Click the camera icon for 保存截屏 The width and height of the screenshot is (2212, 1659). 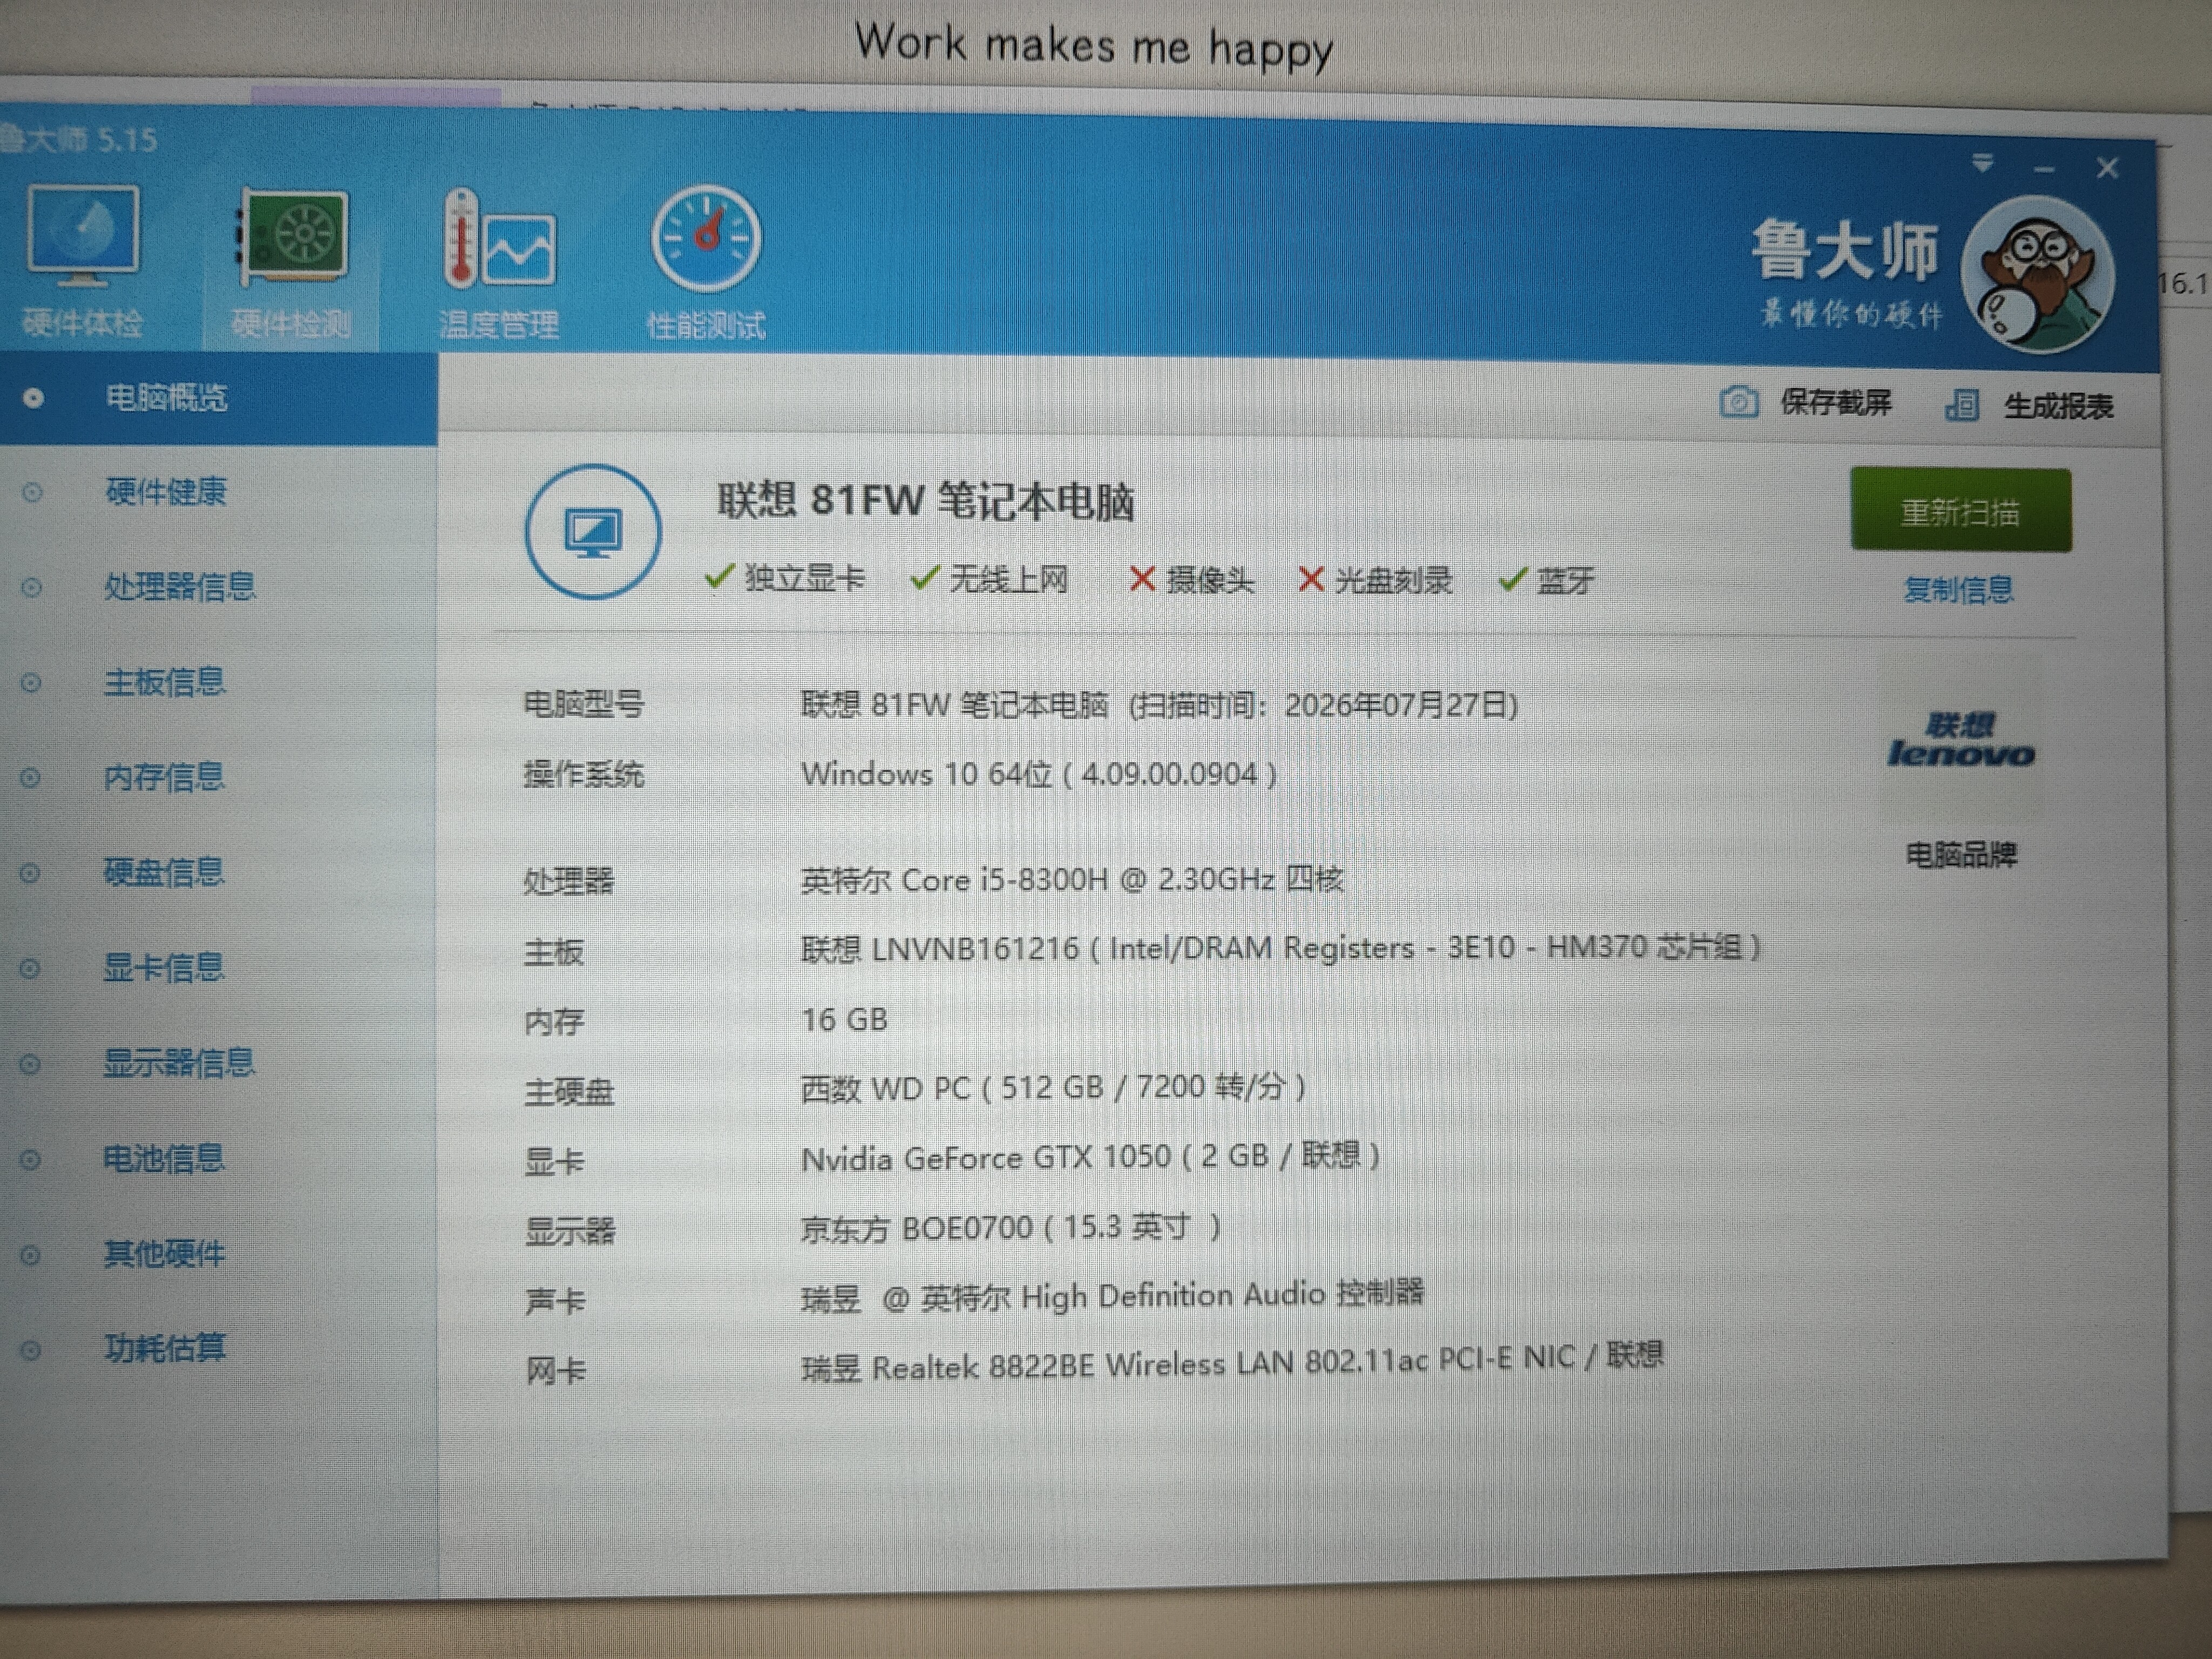(1739, 403)
